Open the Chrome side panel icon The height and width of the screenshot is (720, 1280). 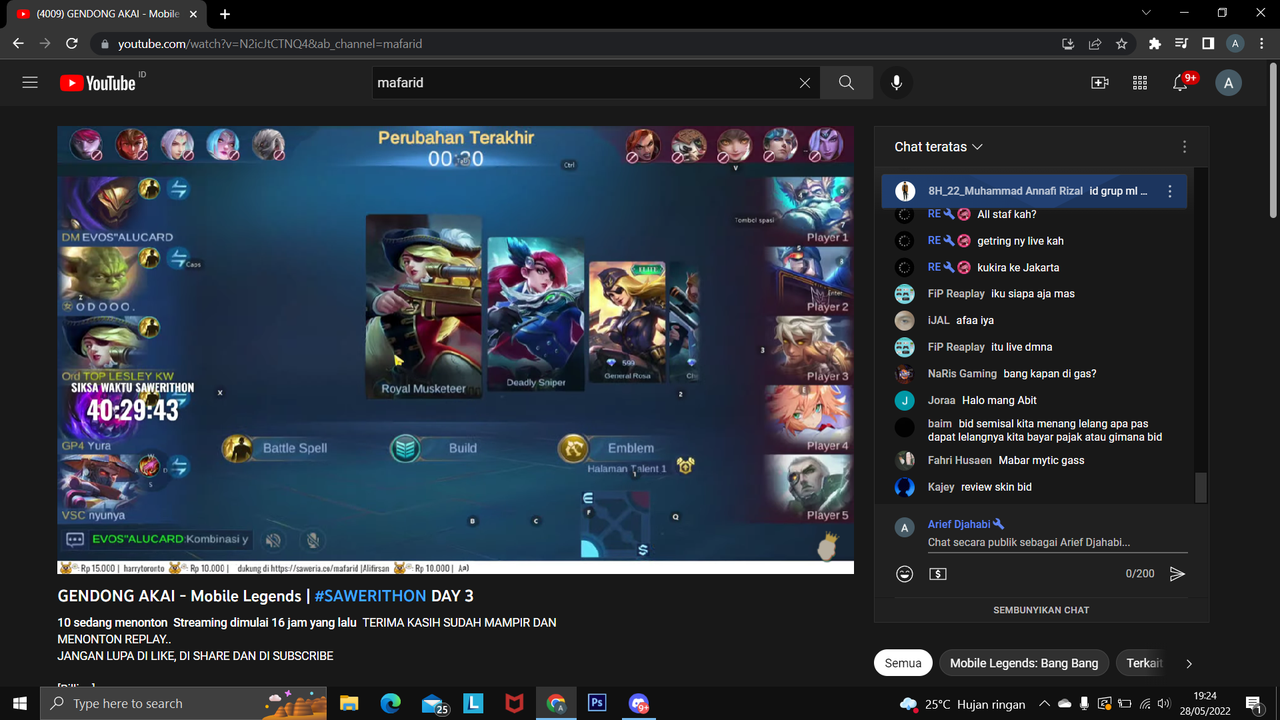pos(1208,44)
